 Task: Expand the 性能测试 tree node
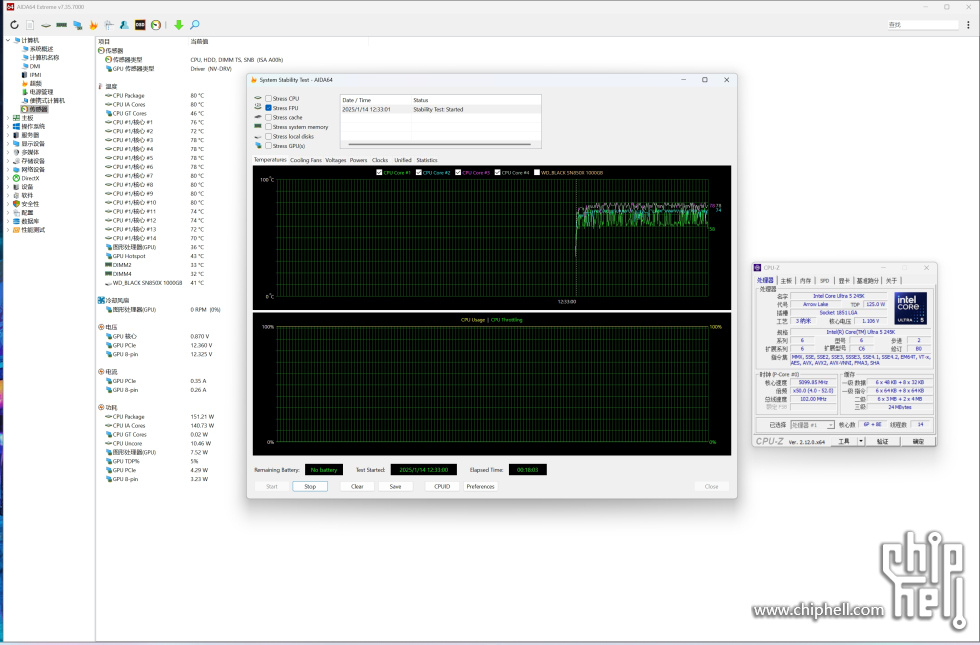click(x=8, y=230)
